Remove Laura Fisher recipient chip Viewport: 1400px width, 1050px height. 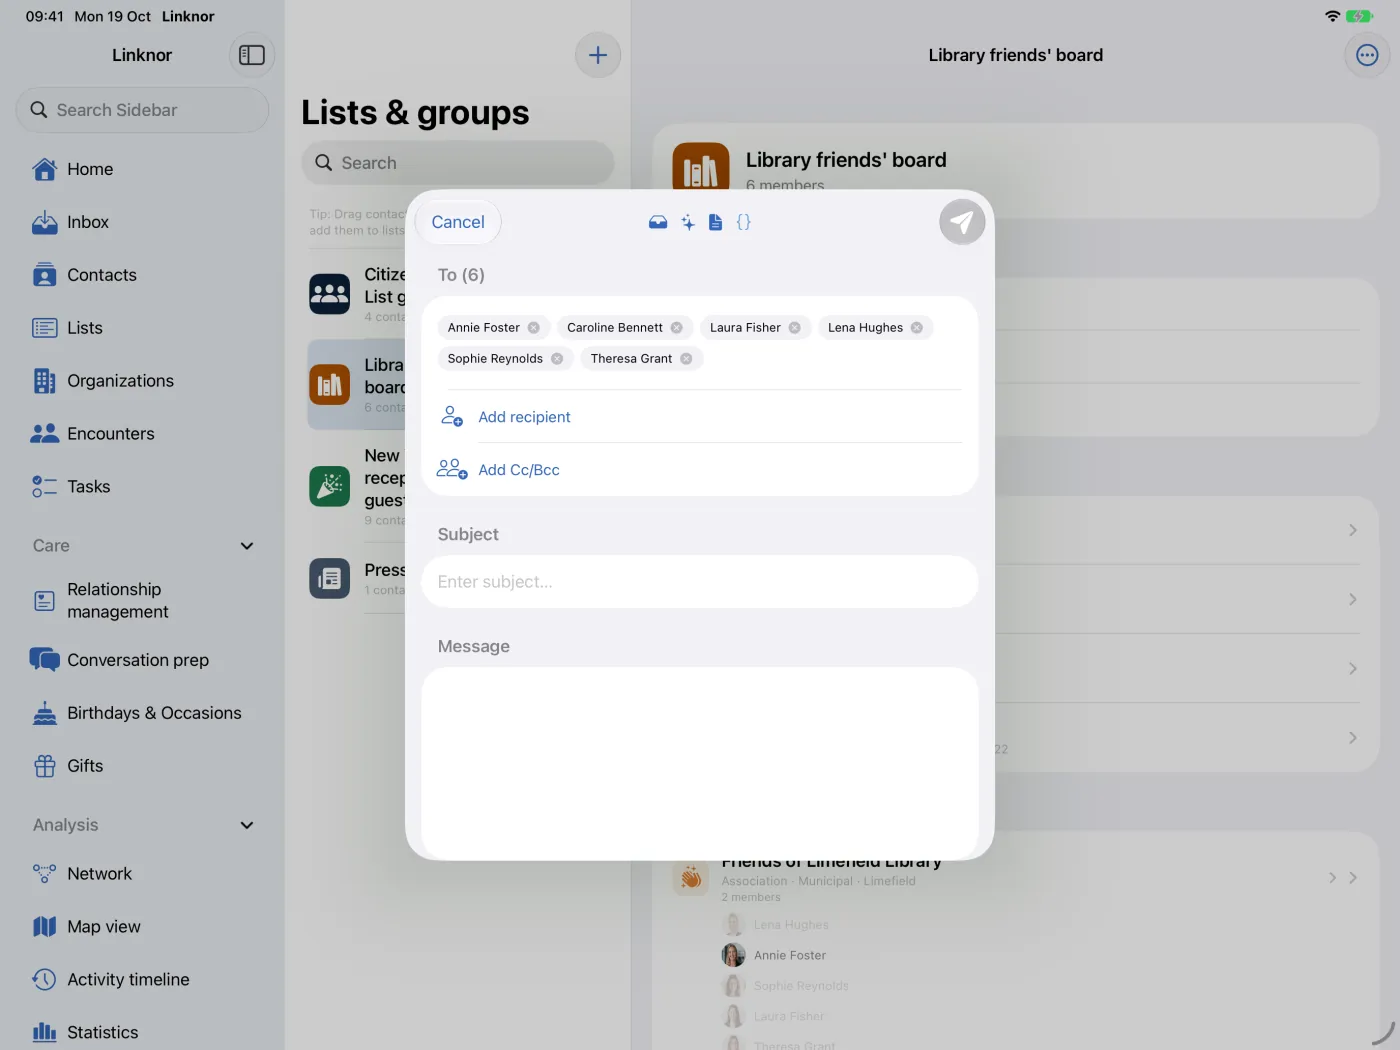795,328
